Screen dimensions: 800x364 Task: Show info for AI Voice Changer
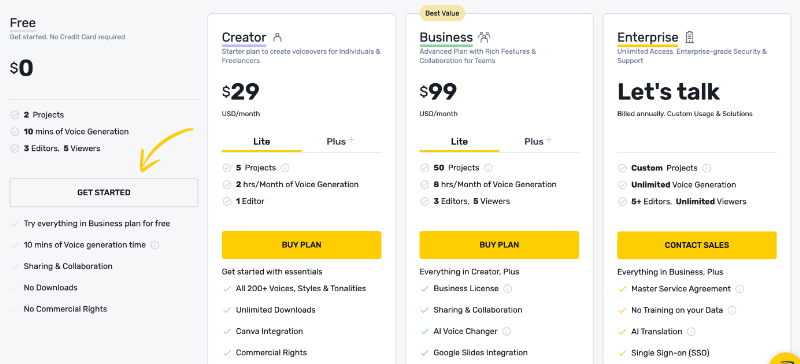pos(506,331)
